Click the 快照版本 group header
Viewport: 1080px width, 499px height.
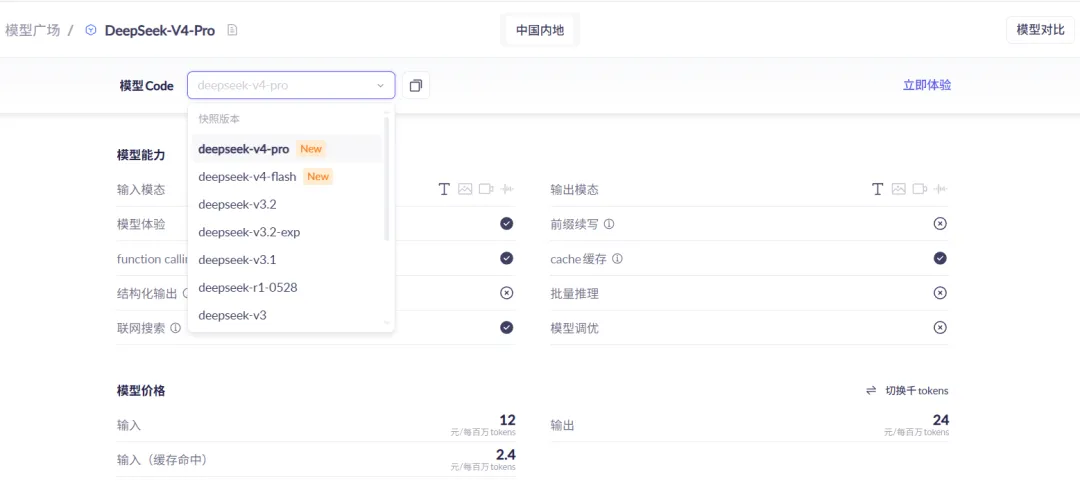coord(219,119)
